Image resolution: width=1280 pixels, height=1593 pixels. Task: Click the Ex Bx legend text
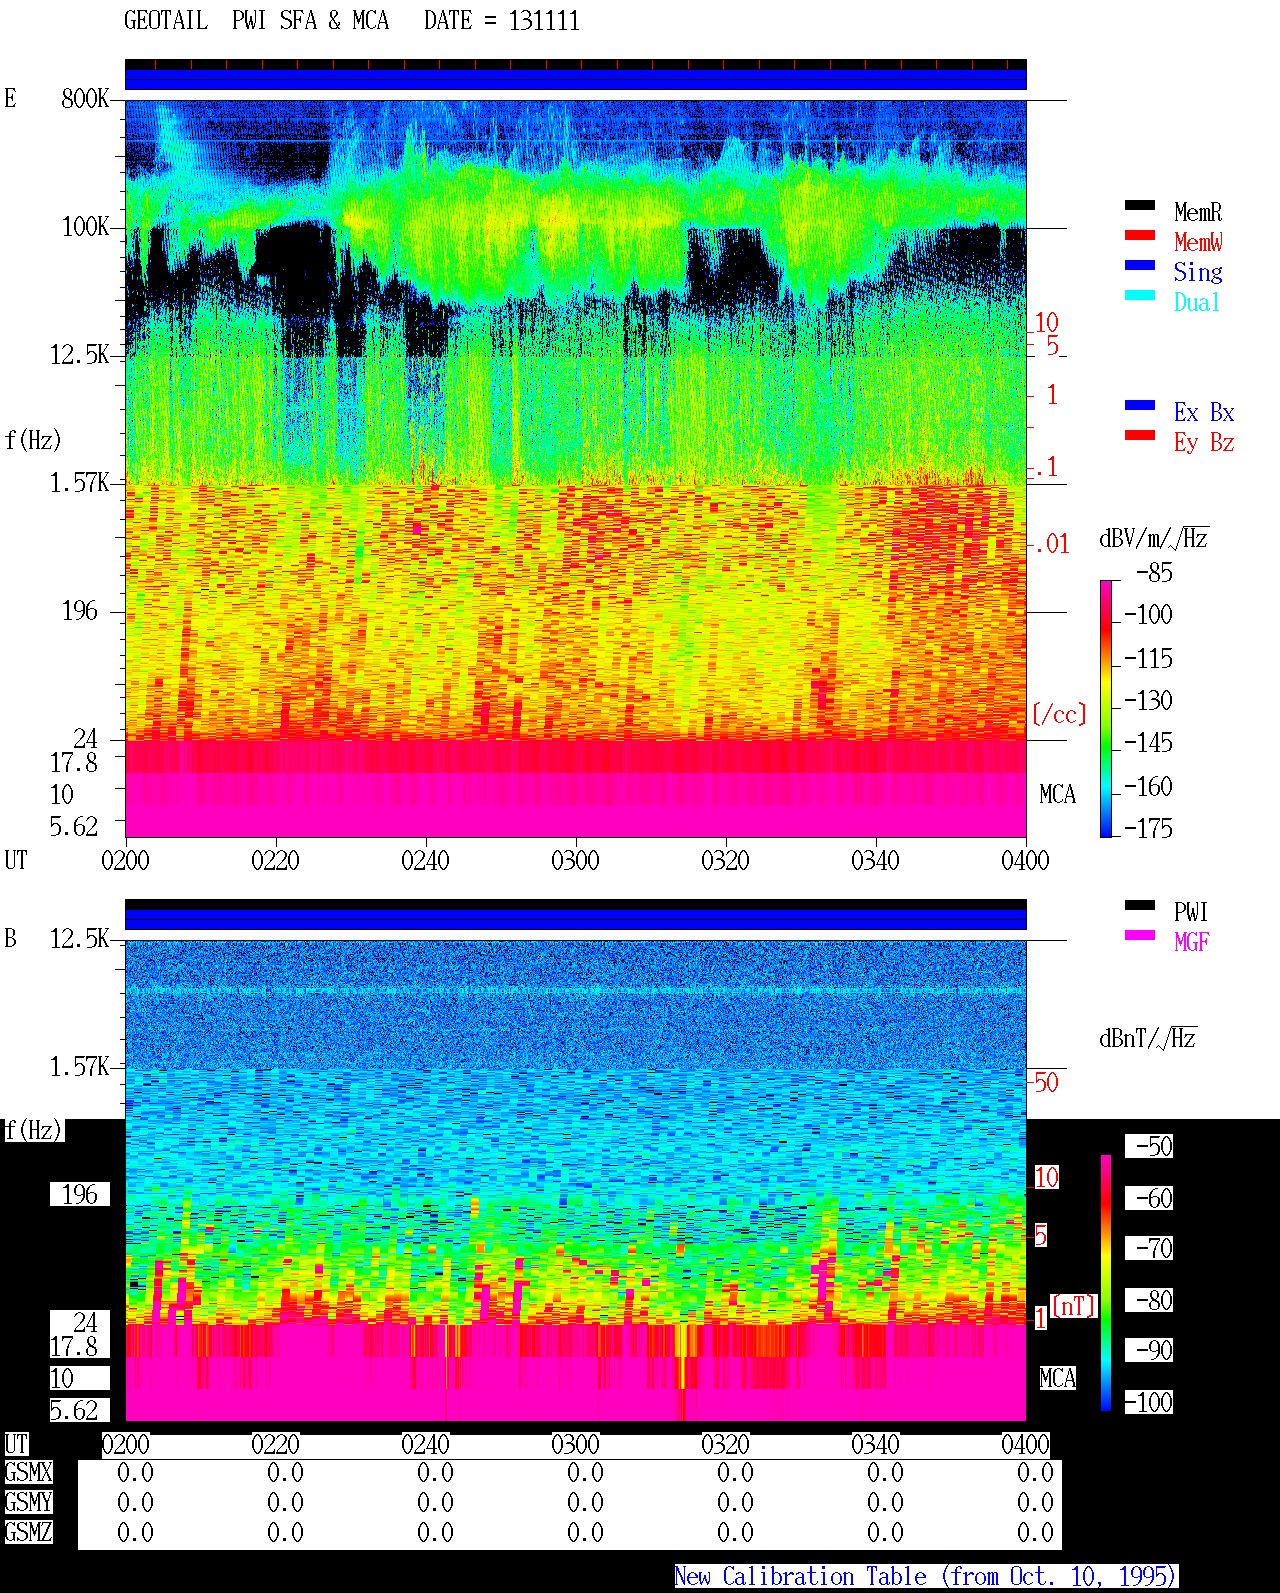pyautogui.click(x=1204, y=412)
